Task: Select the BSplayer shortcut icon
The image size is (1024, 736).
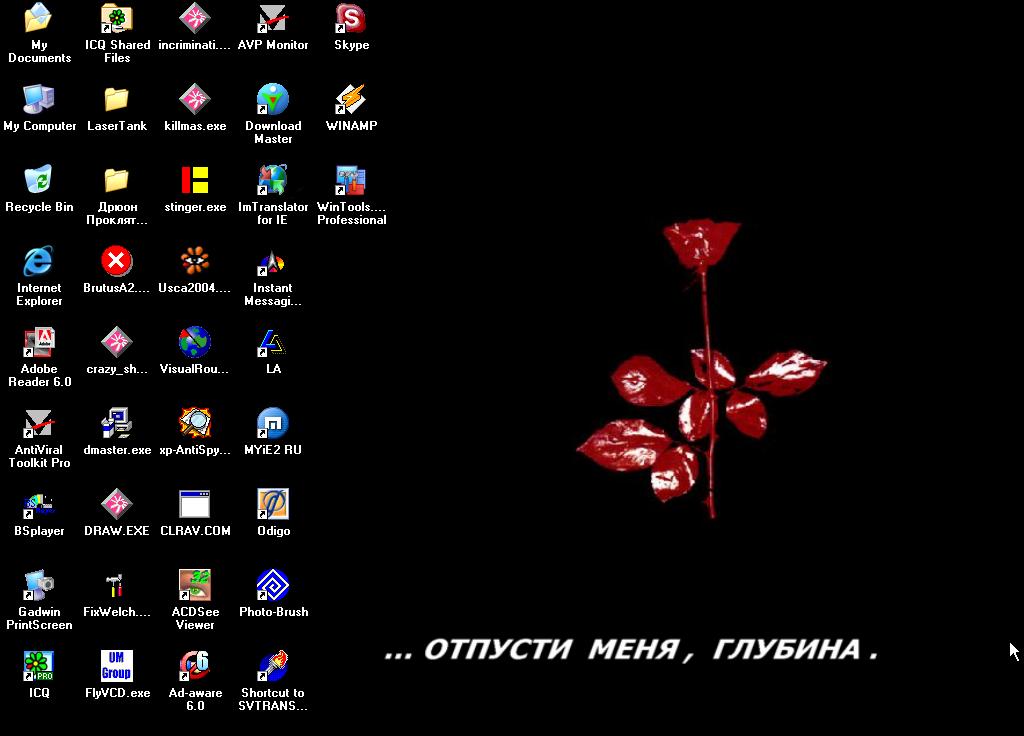Action: [x=39, y=504]
